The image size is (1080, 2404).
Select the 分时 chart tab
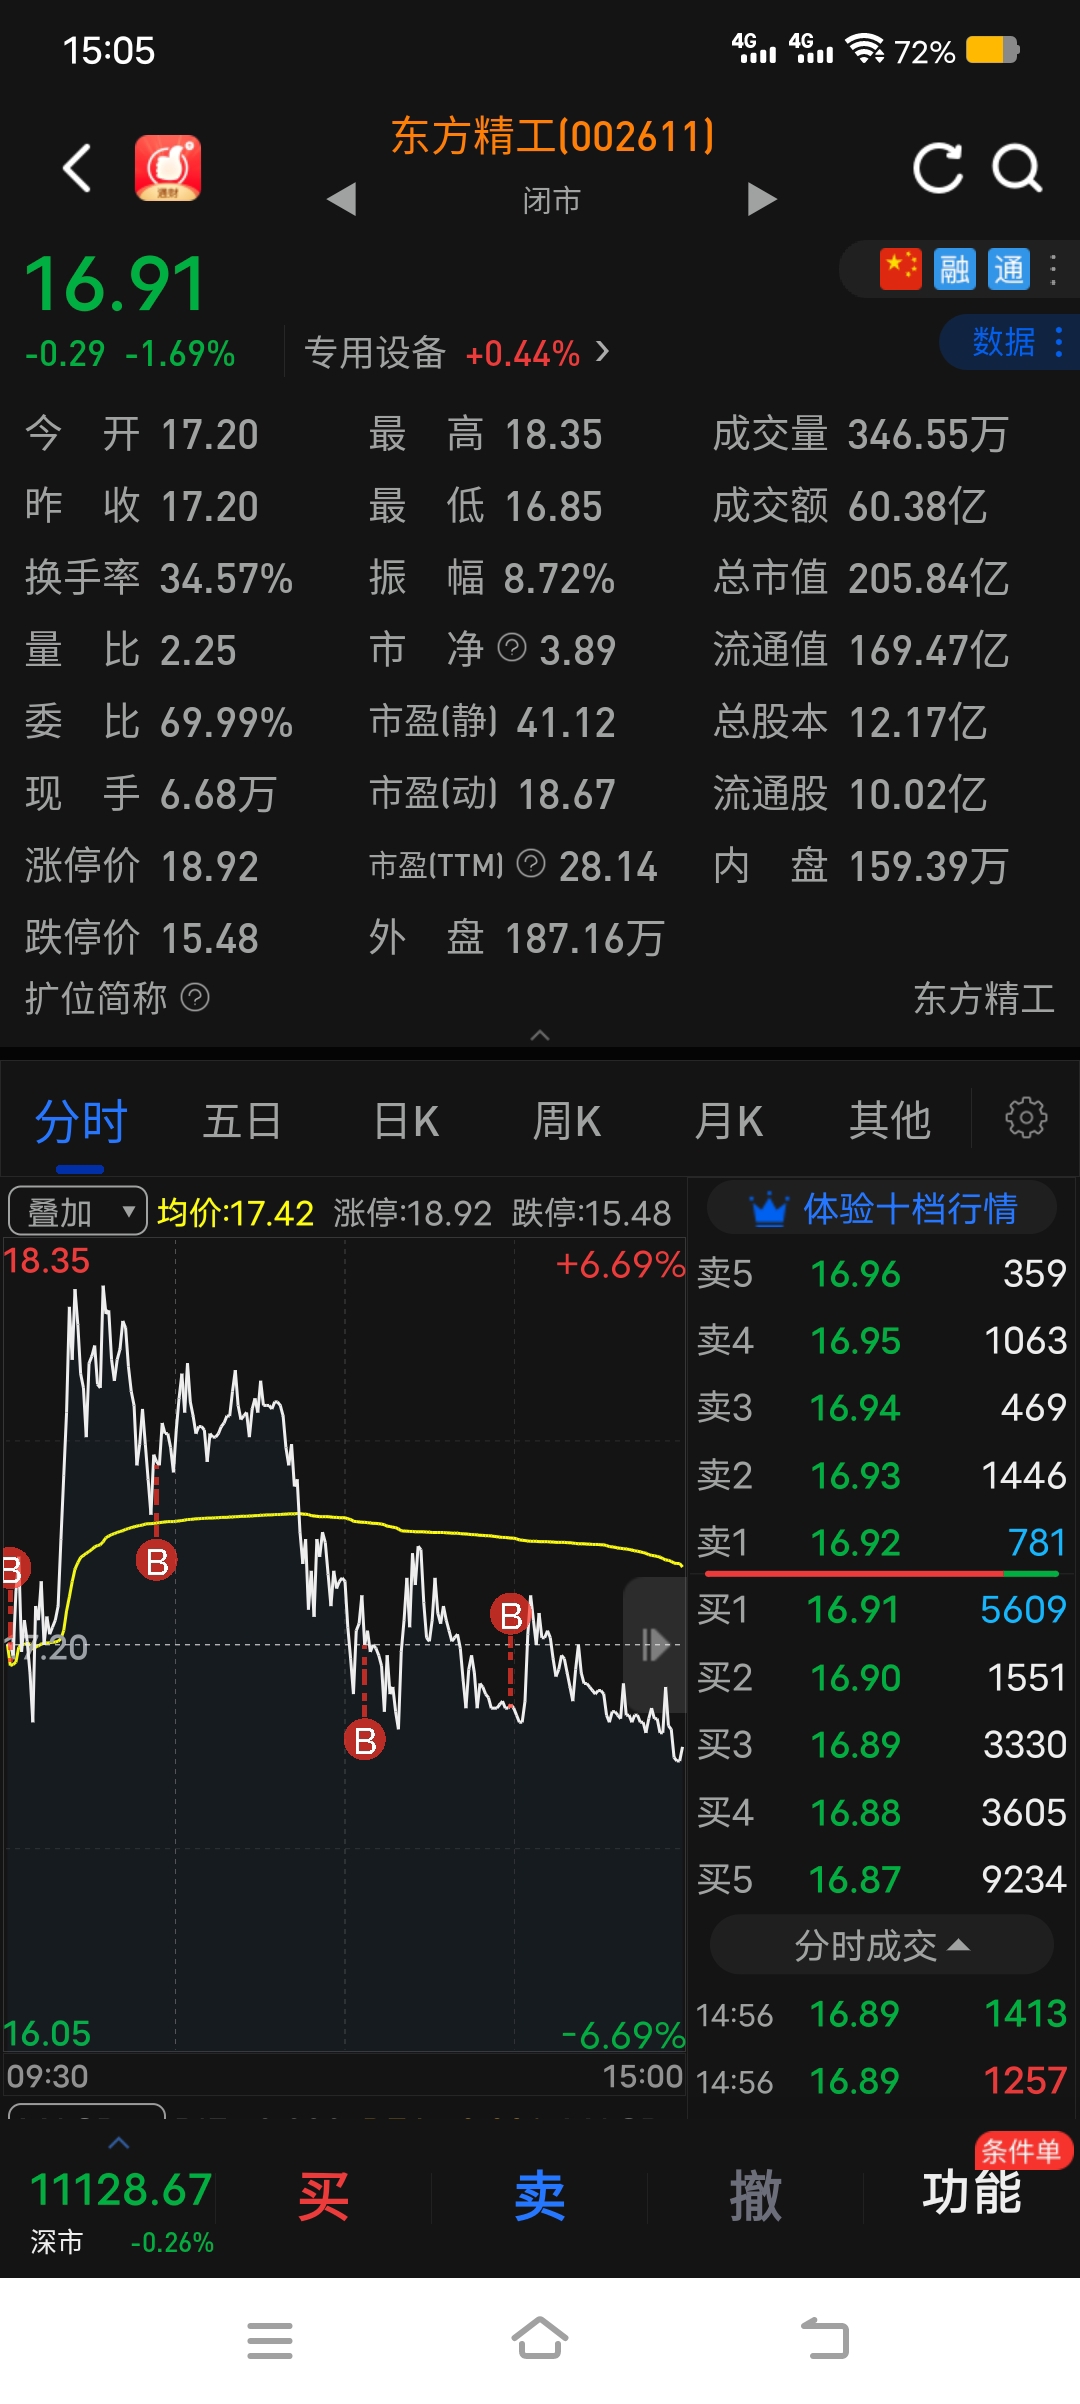(81, 1121)
